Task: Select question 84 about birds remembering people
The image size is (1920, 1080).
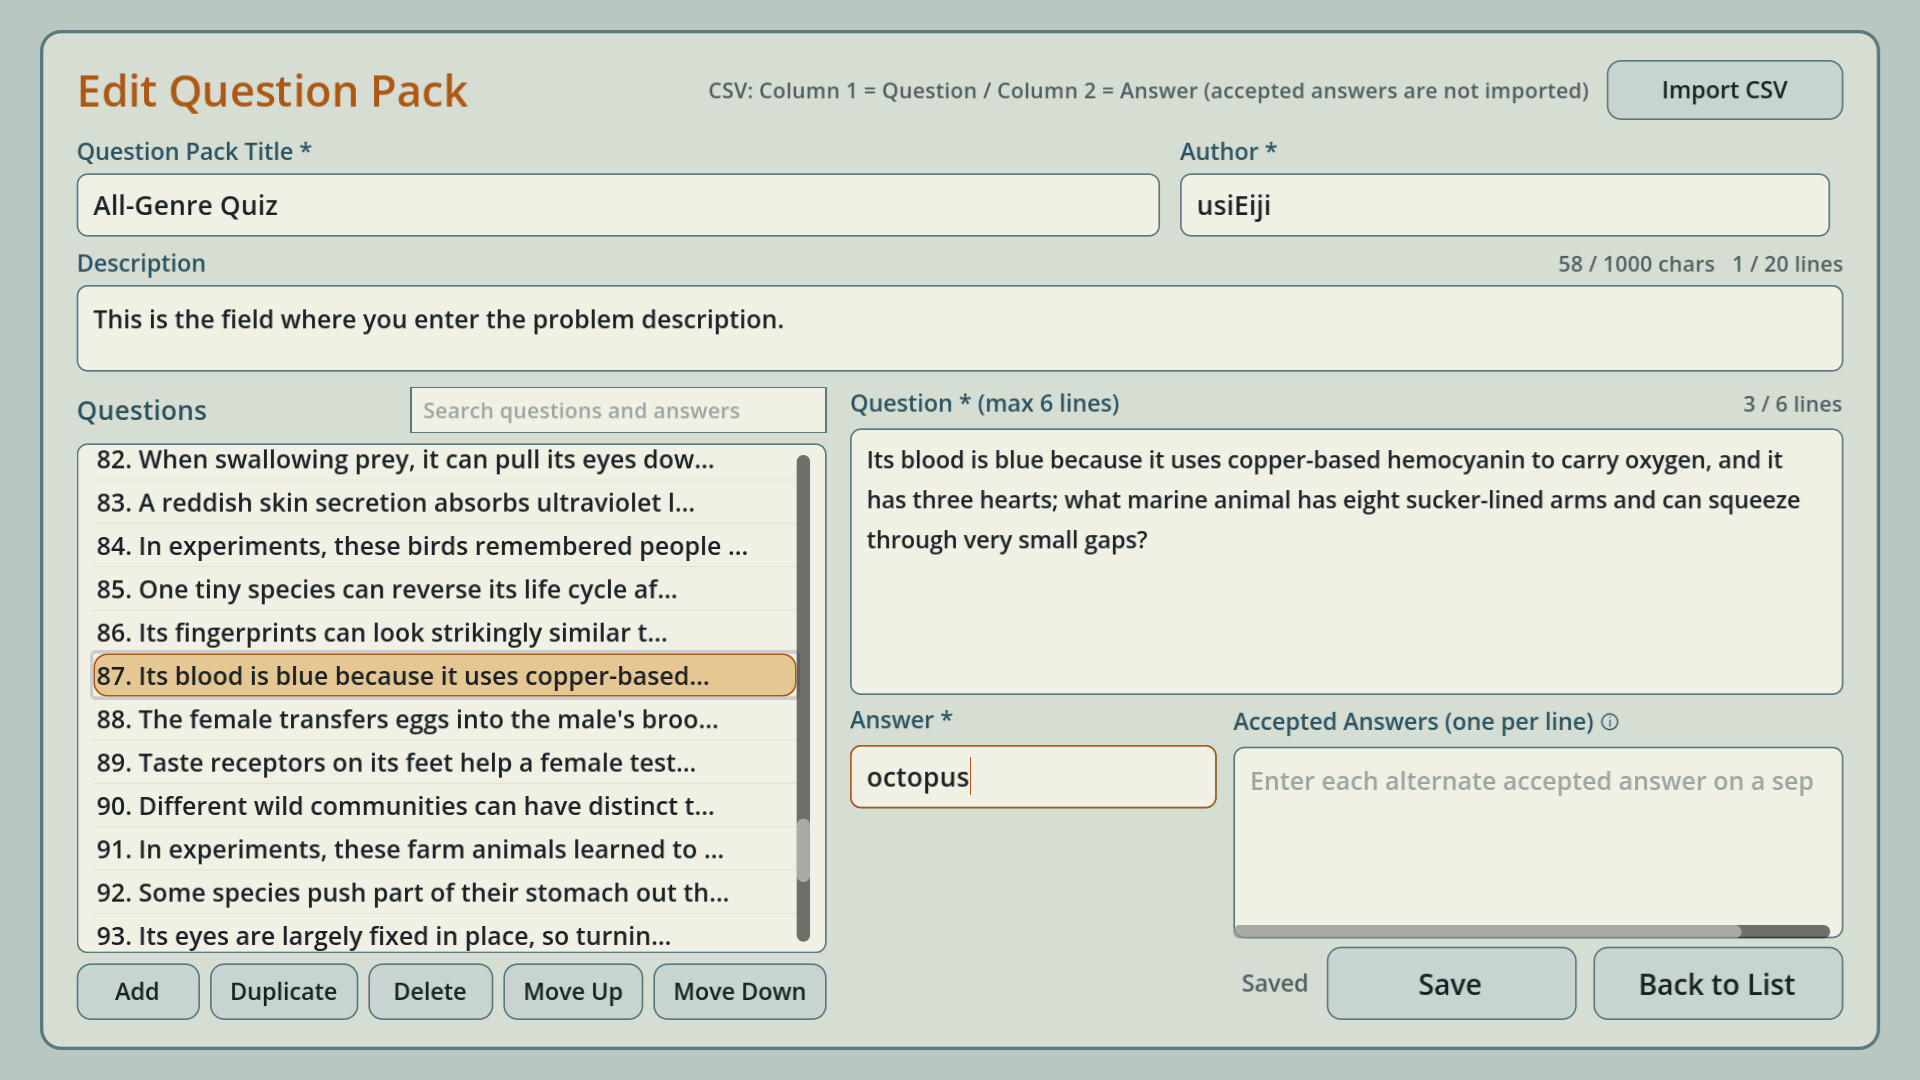Action: [x=445, y=546]
